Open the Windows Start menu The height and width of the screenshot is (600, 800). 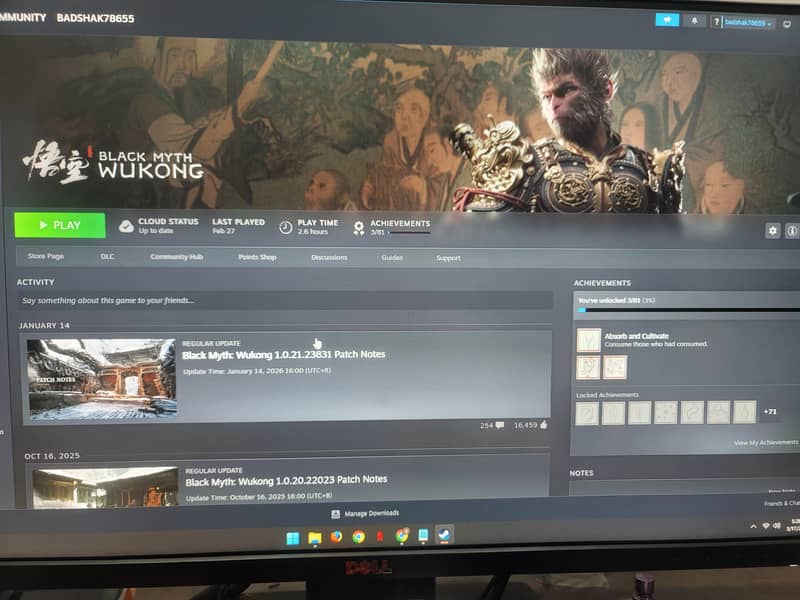pos(293,538)
